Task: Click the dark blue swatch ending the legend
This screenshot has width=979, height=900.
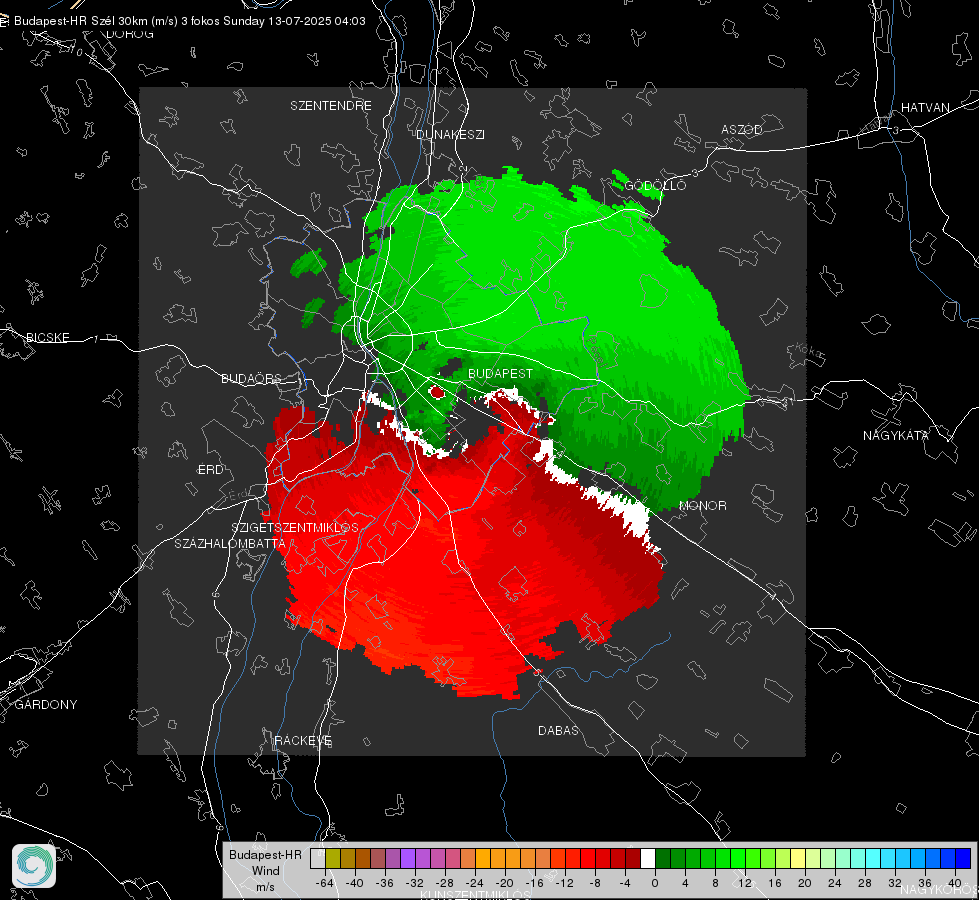Action: (963, 858)
